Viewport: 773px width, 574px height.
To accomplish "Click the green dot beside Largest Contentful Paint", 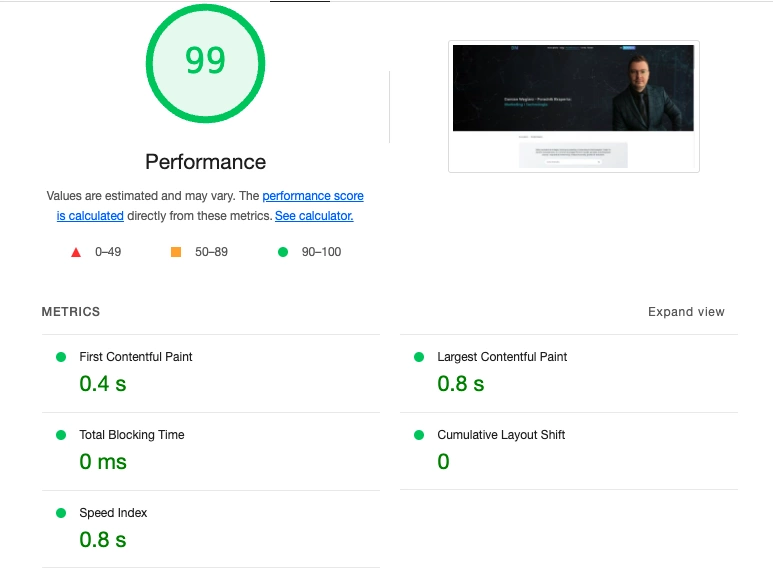I will 419,357.
